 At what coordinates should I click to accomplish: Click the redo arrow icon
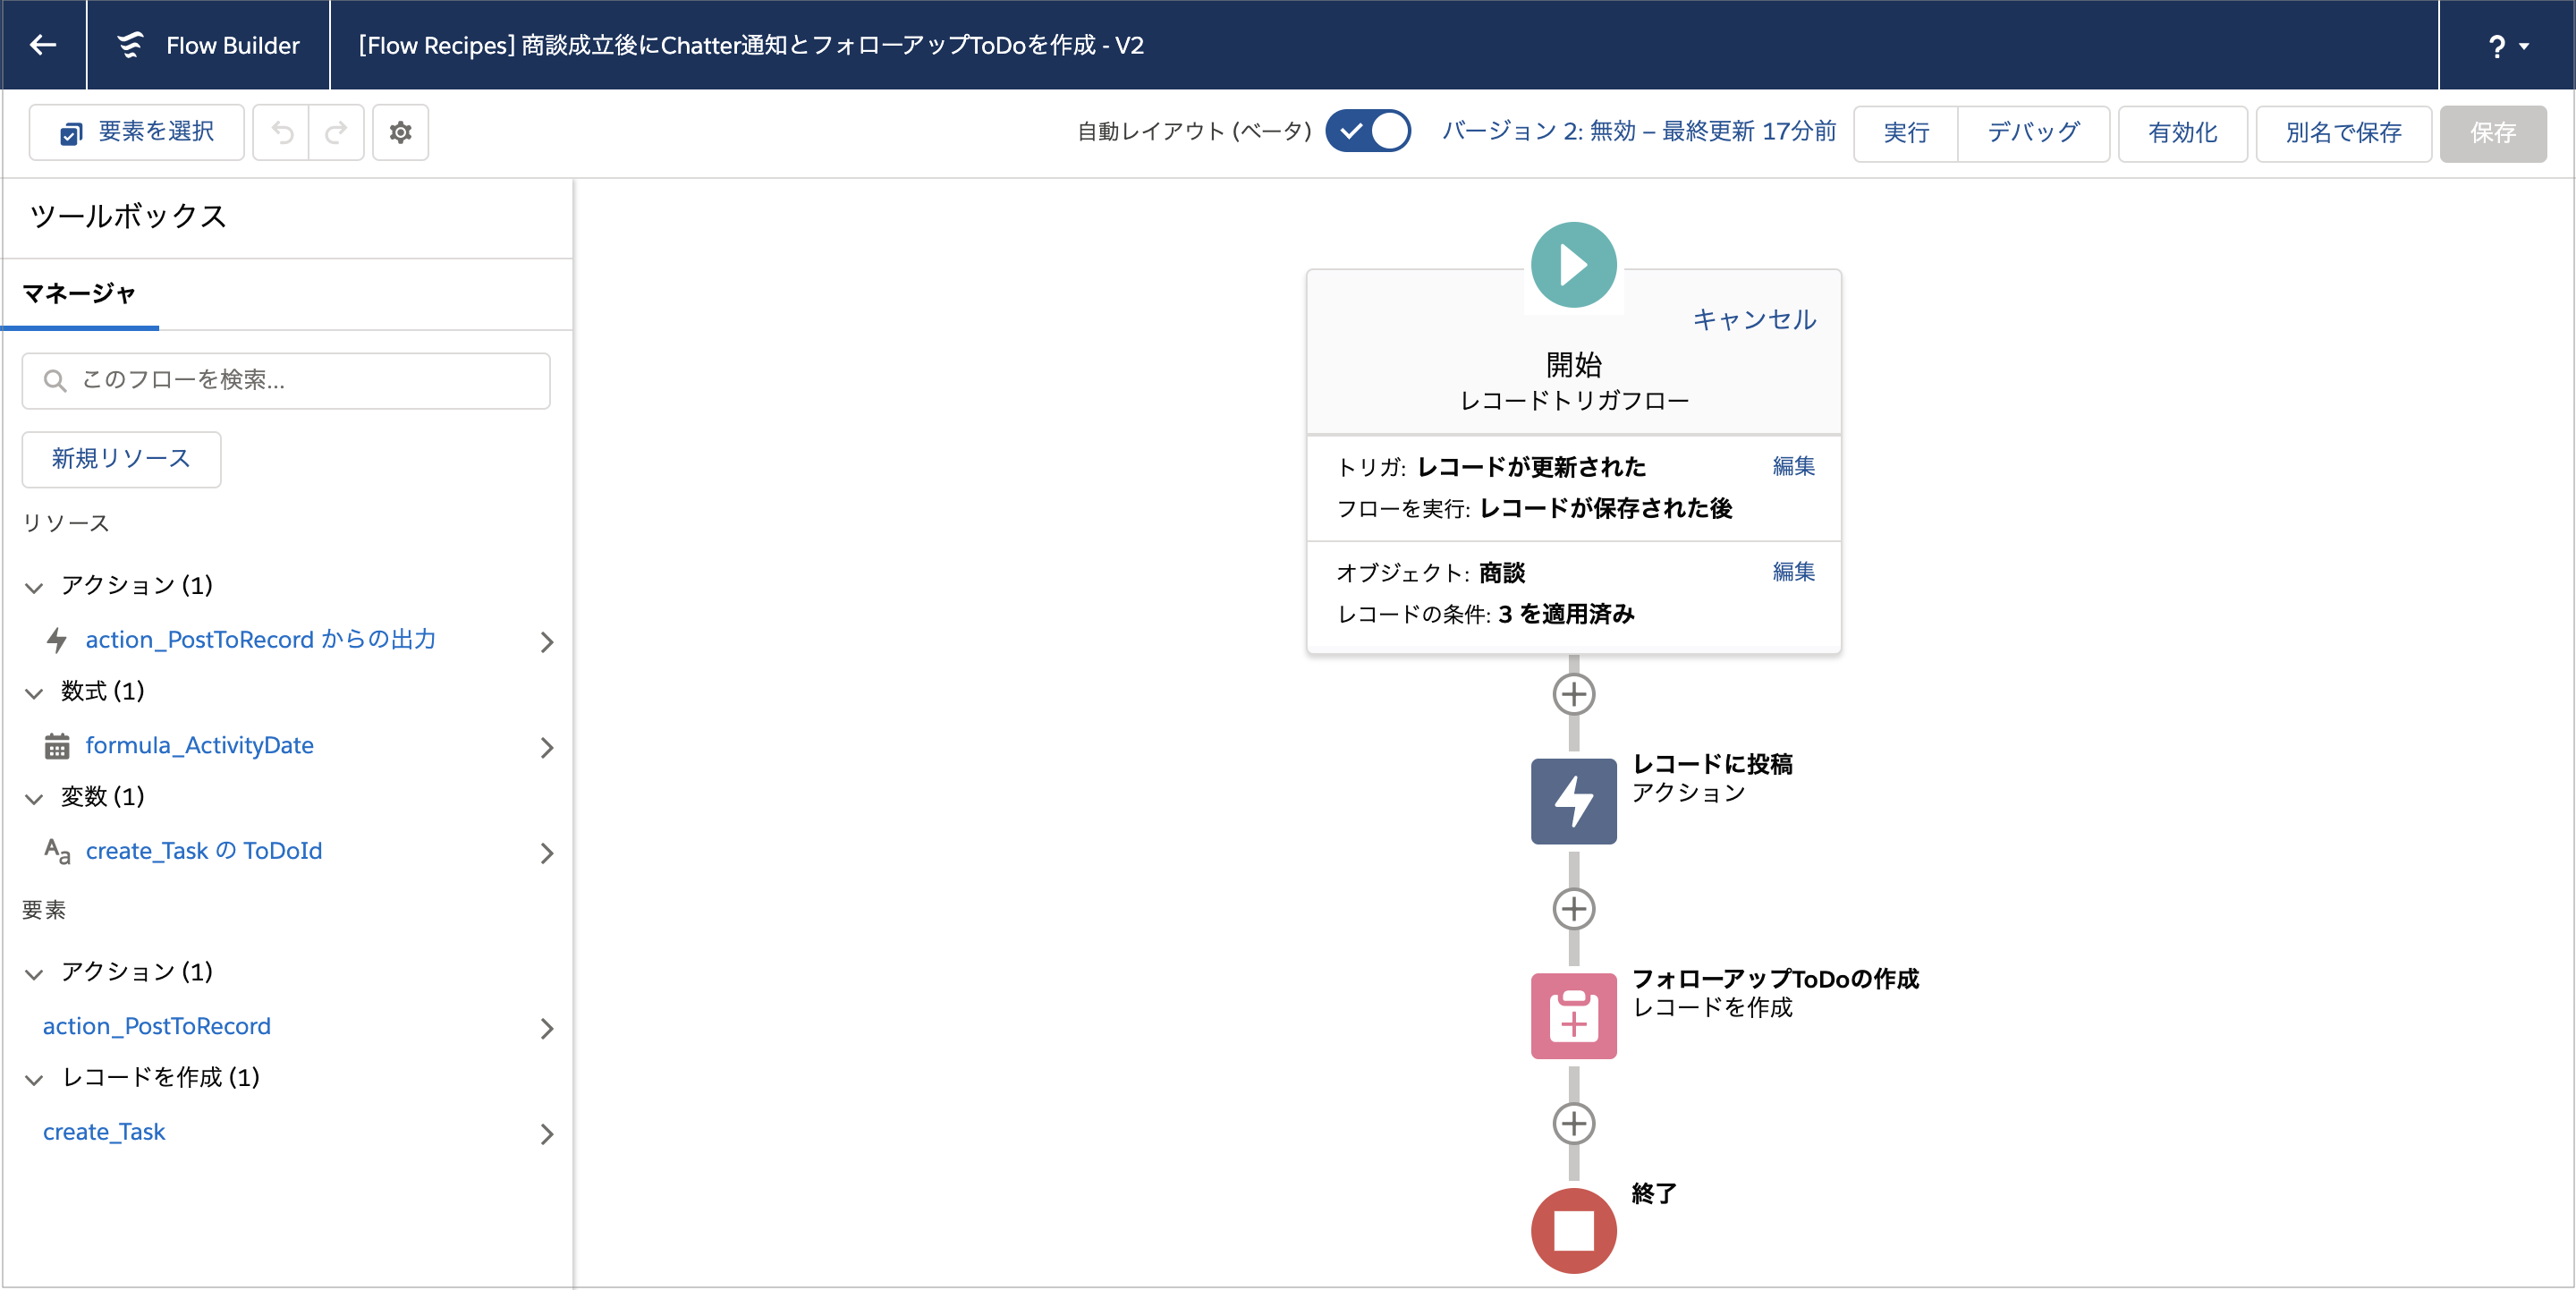(336, 132)
